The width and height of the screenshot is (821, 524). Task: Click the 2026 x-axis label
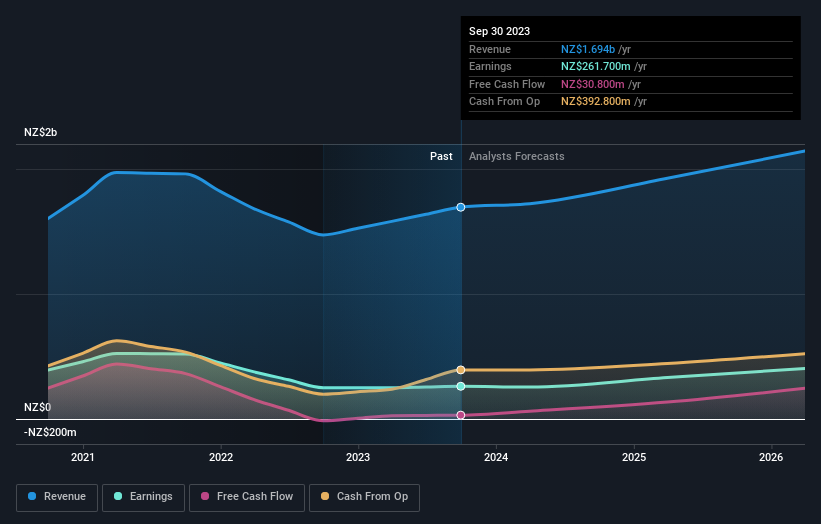coord(771,458)
